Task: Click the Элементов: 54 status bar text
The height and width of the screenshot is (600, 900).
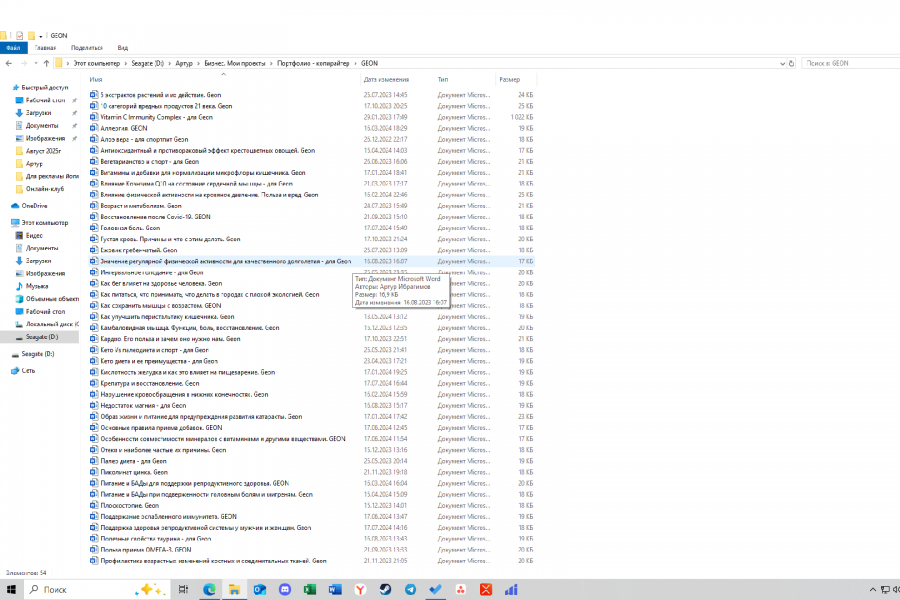Action: click(26, 572)
